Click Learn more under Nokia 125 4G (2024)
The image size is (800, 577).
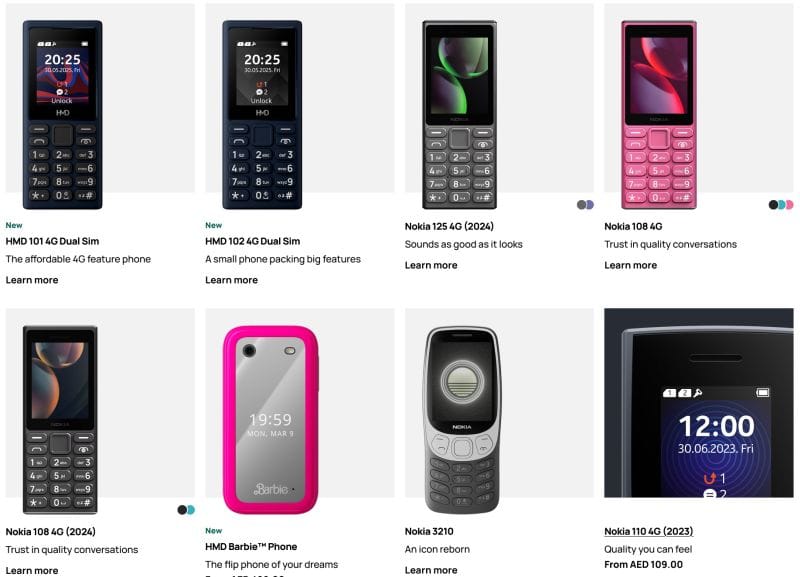(x=431, y=265)
